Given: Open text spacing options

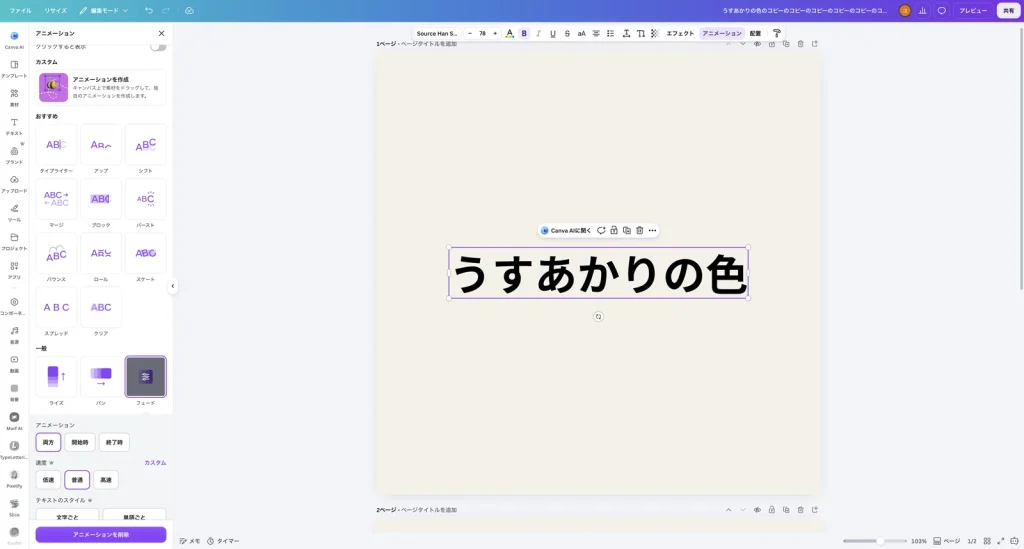Looking at the screenshot, I should tap(626, 33).
